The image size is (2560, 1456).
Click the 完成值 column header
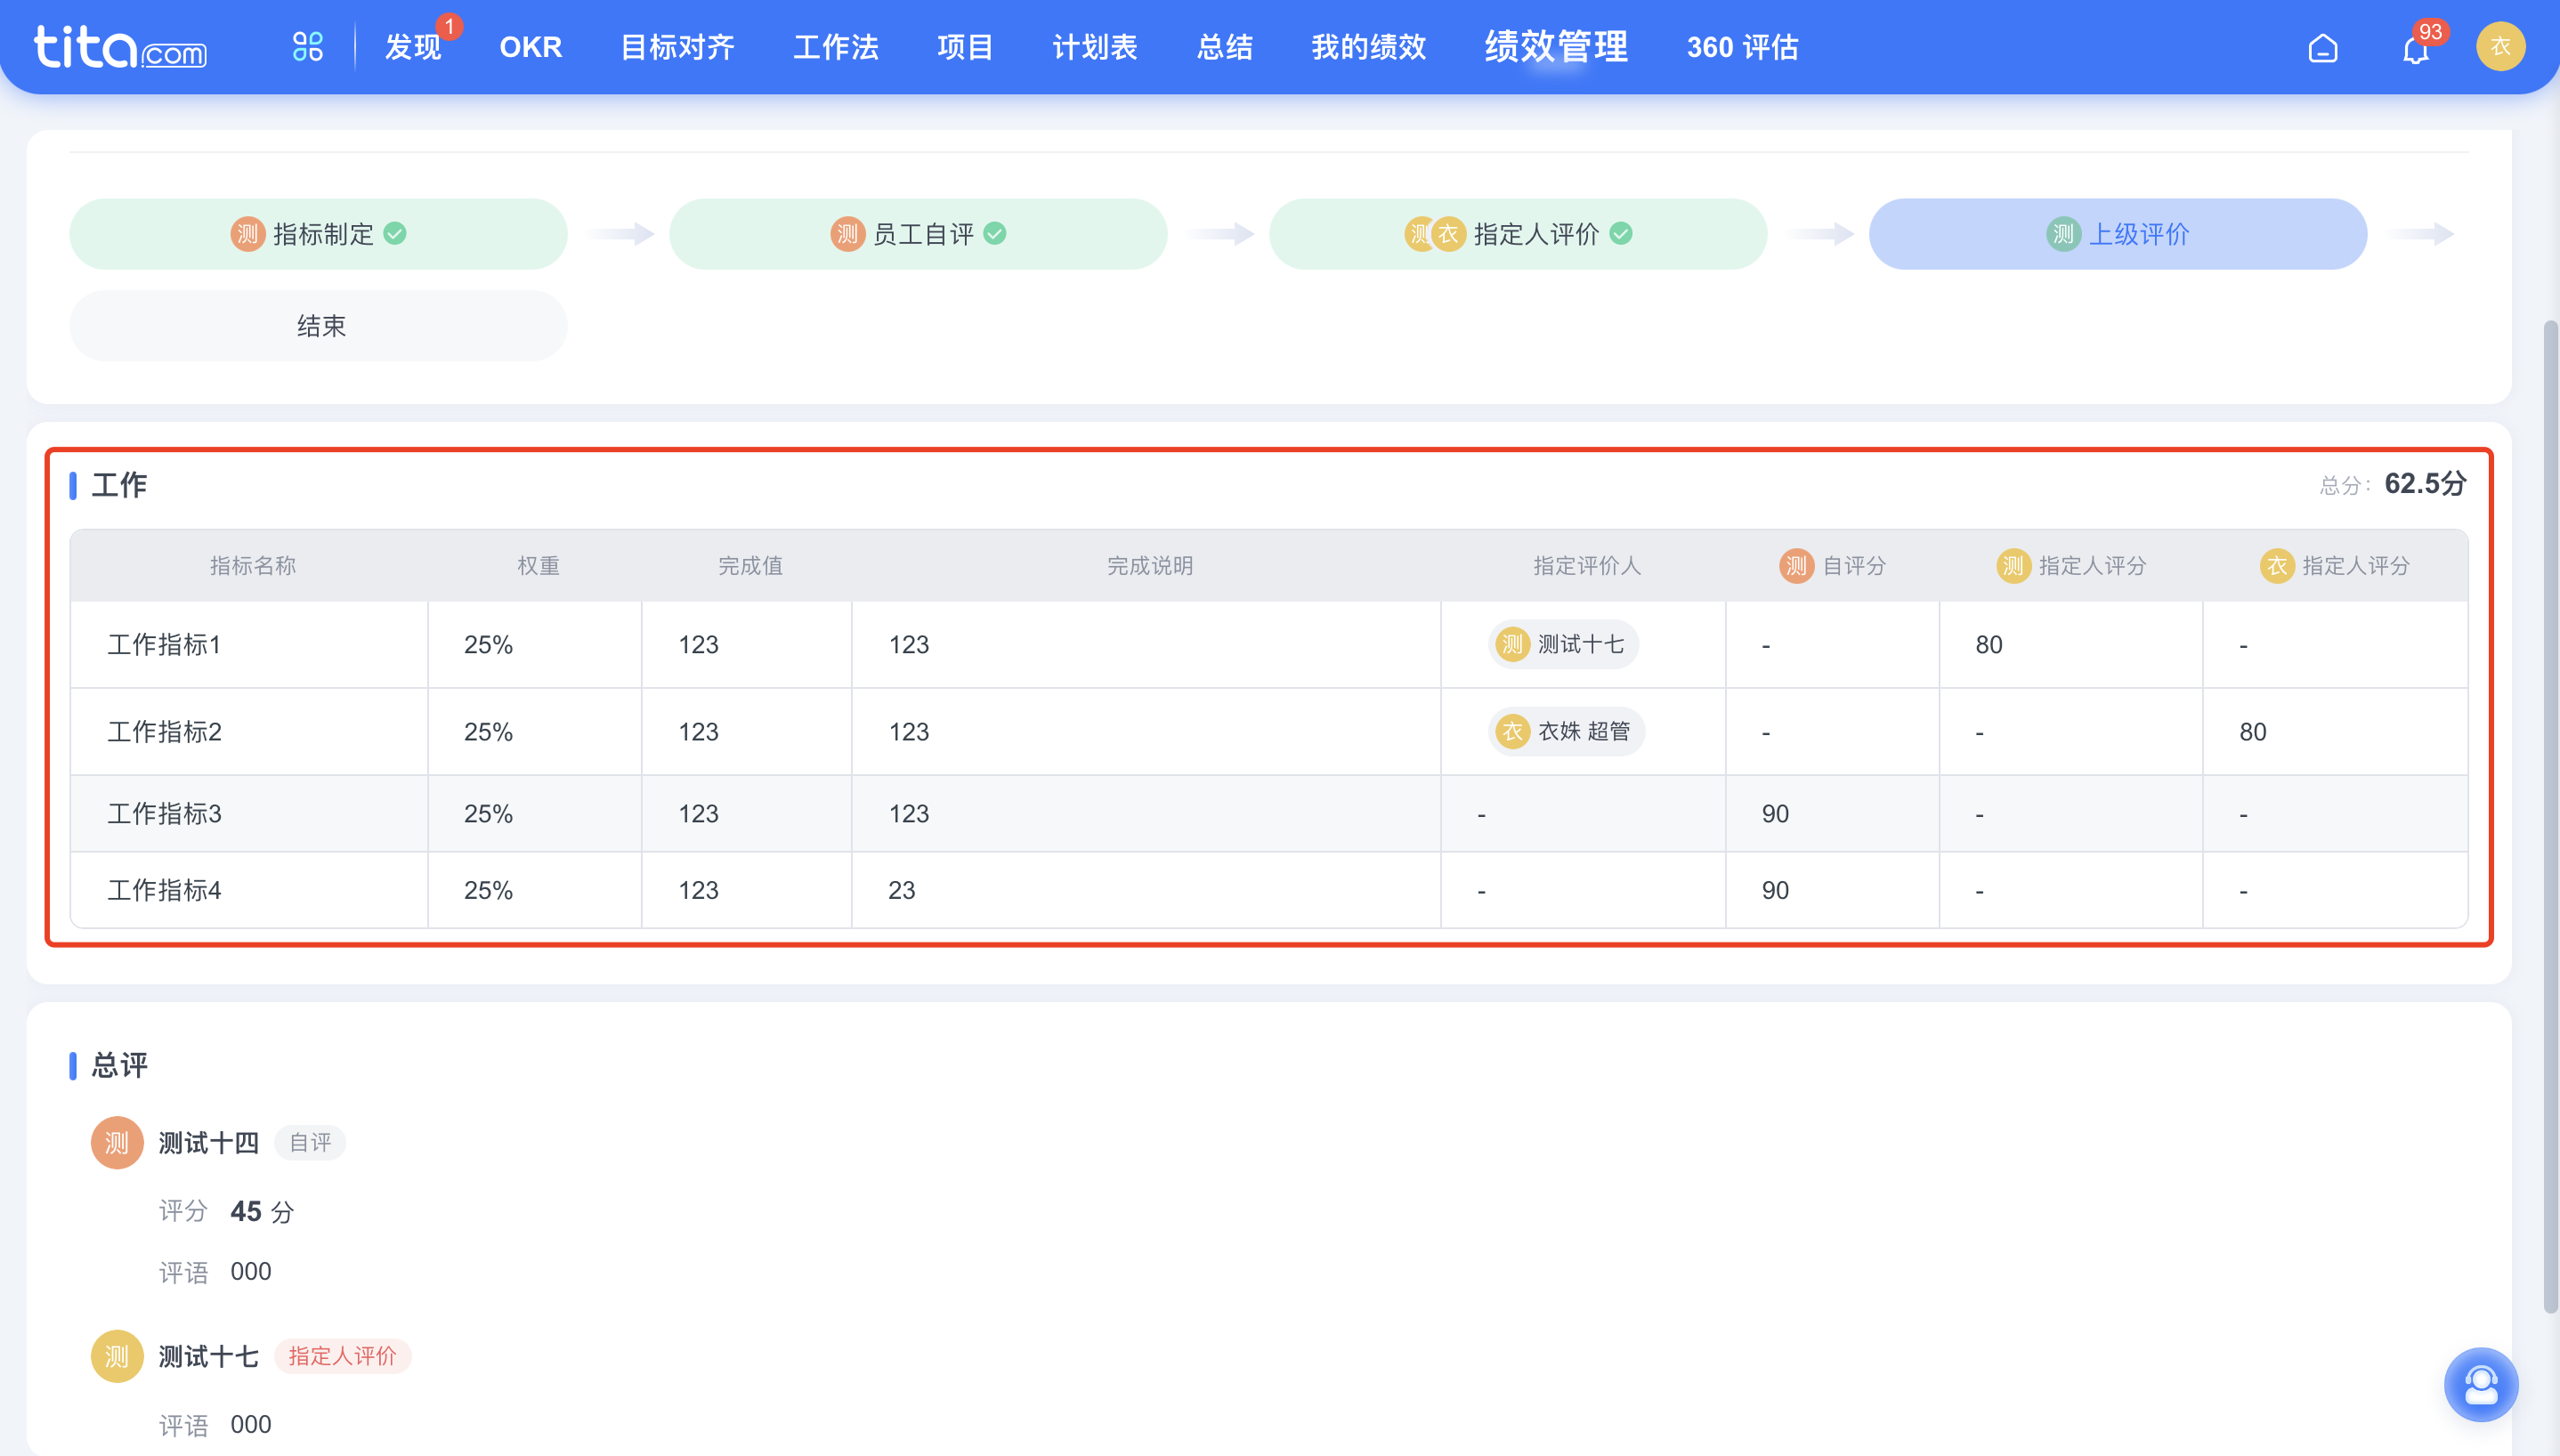[x=750, y=566]
